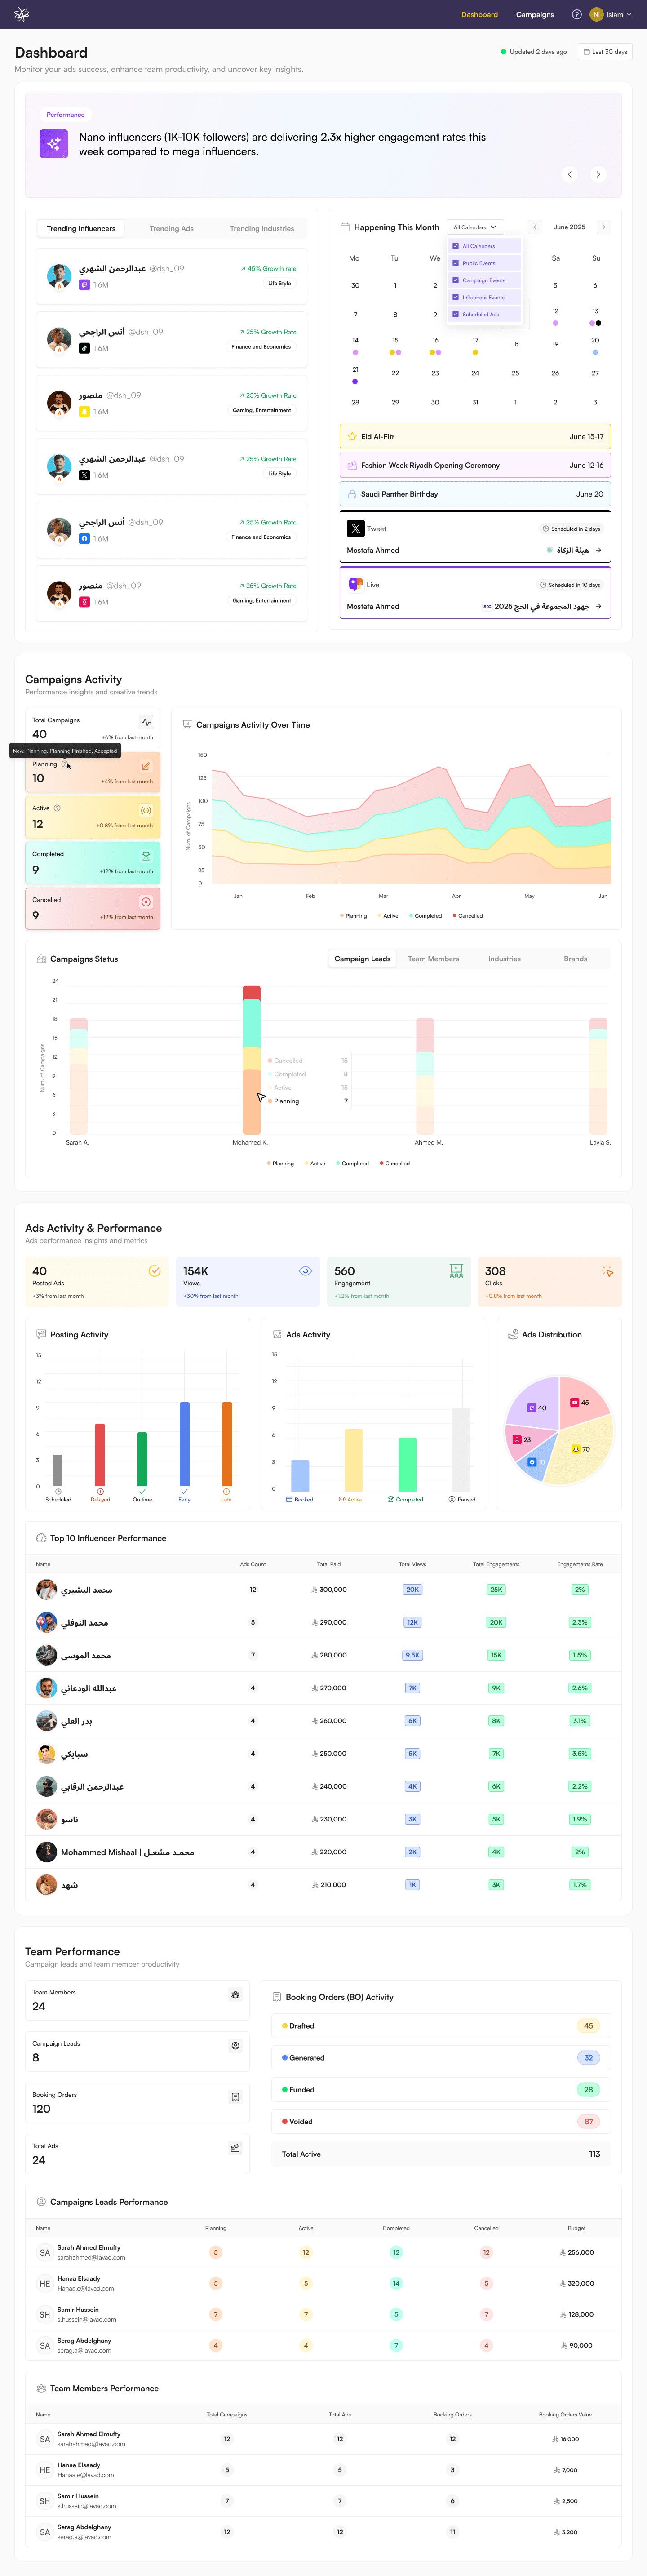Open the Tweet card arrow link
This screenshot has height=2576, width=647.
click(598, 550)
